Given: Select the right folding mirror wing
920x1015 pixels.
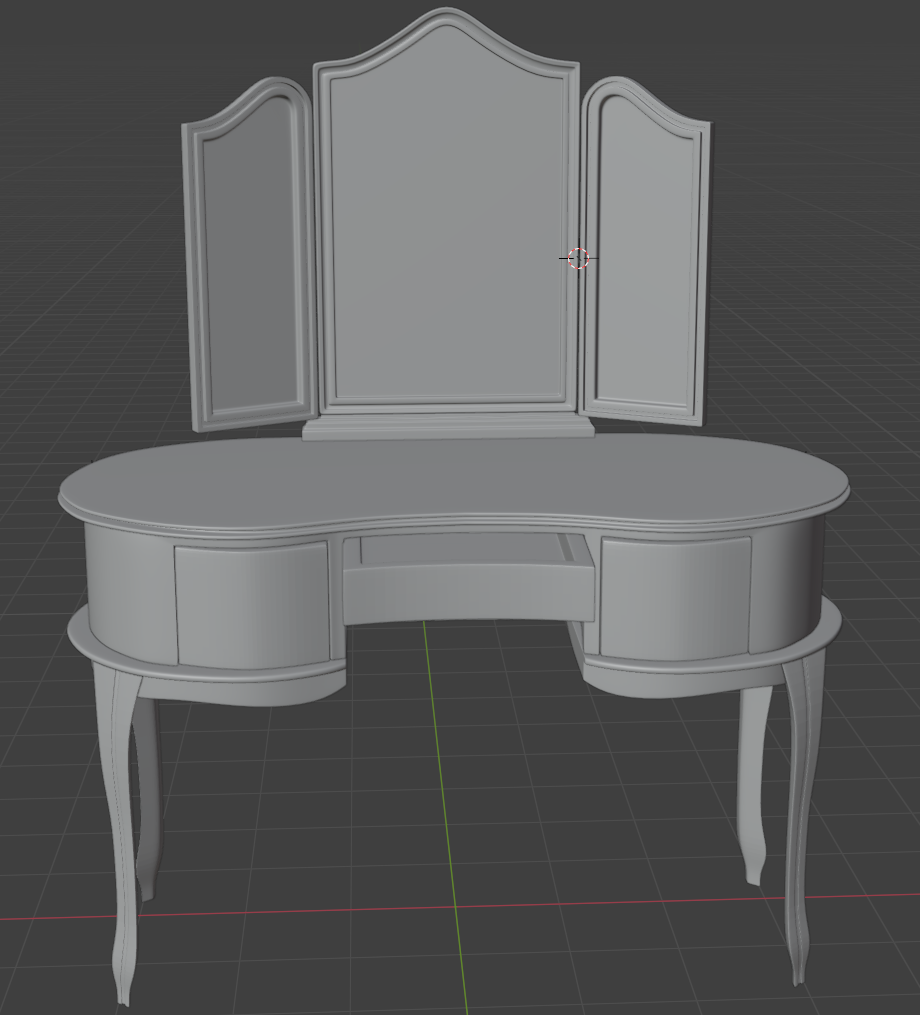Looking at the screenshot, I should tap(645, 252).
